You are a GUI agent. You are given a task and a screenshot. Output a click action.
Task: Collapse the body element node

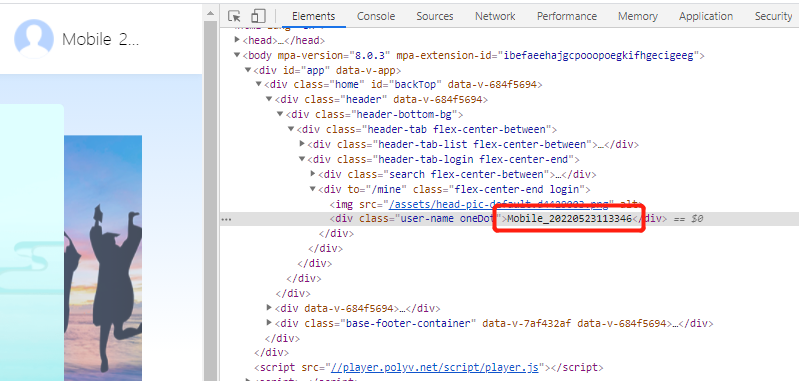point(237,55)
